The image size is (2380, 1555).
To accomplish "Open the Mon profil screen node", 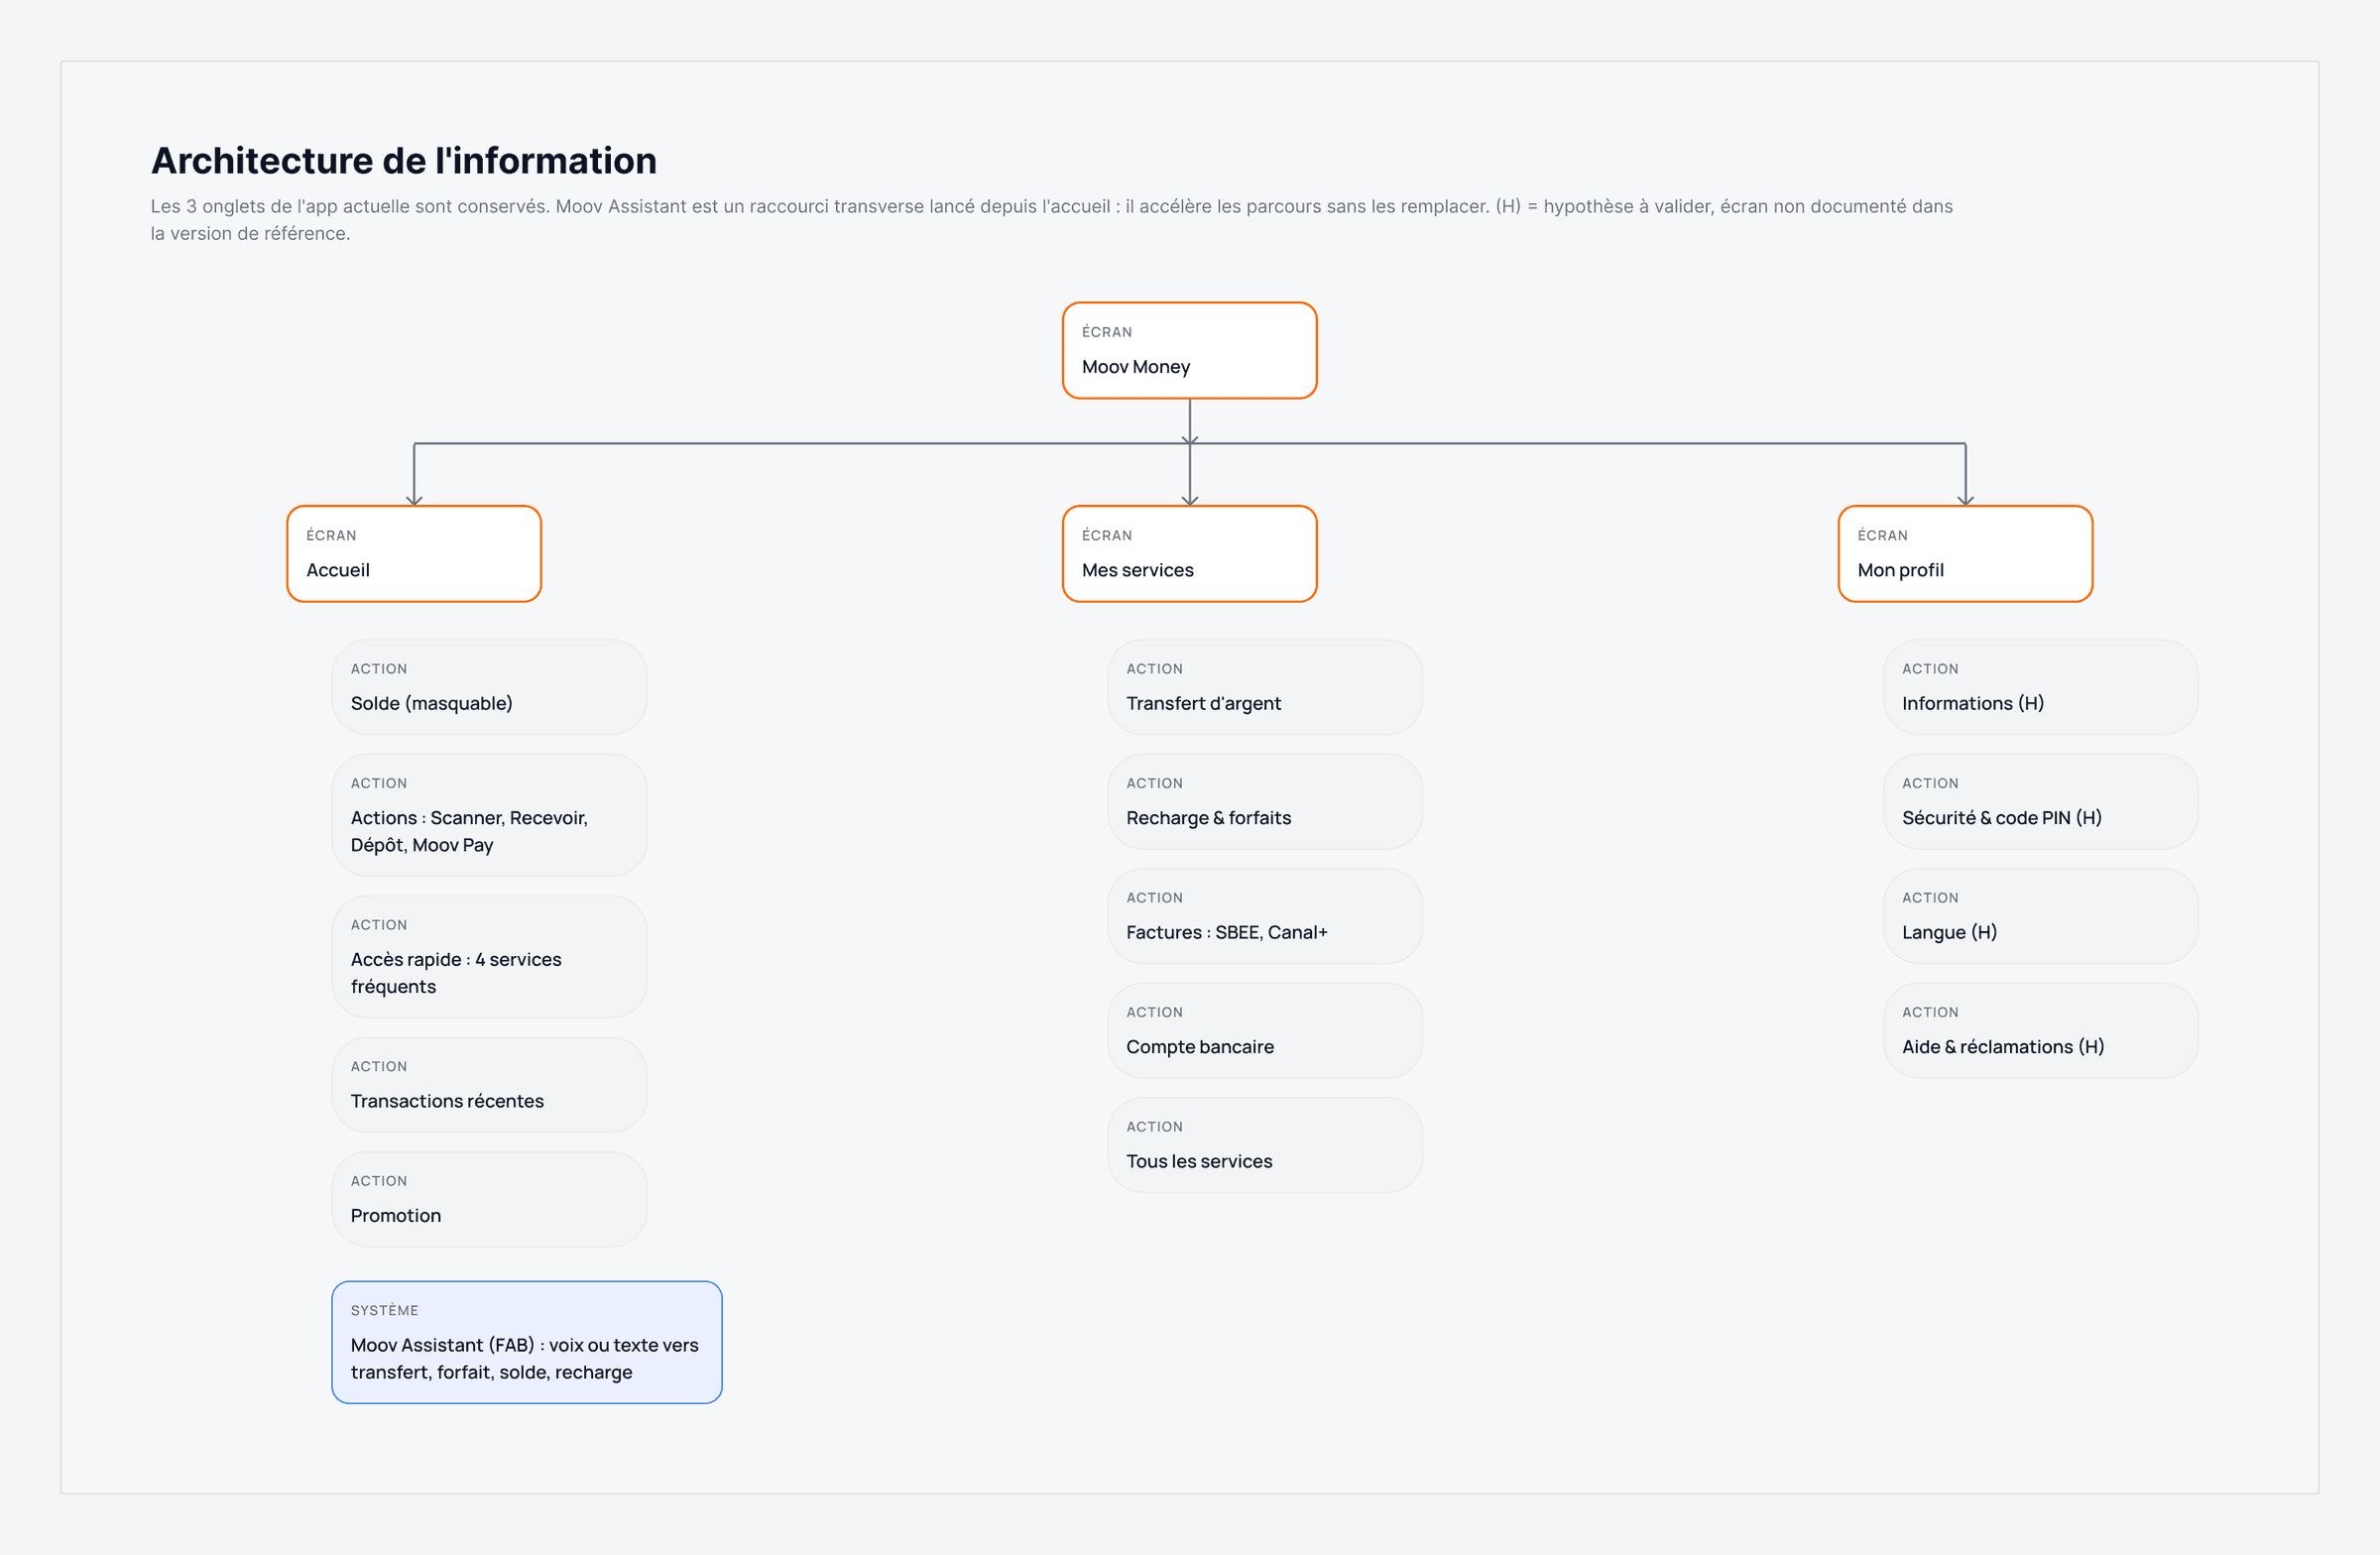I will pyautogui.click(x=1965, y=554).
